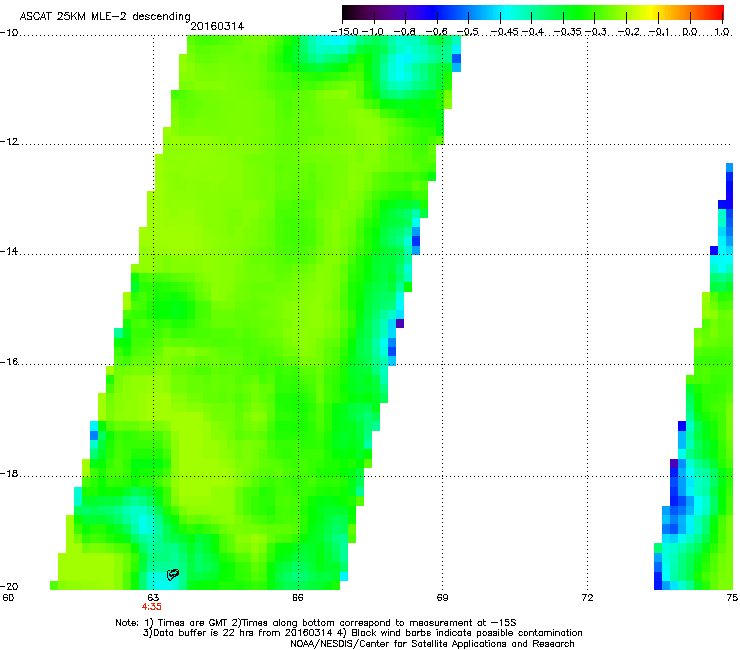Click the longitude axis label 69

pos(442,598)
